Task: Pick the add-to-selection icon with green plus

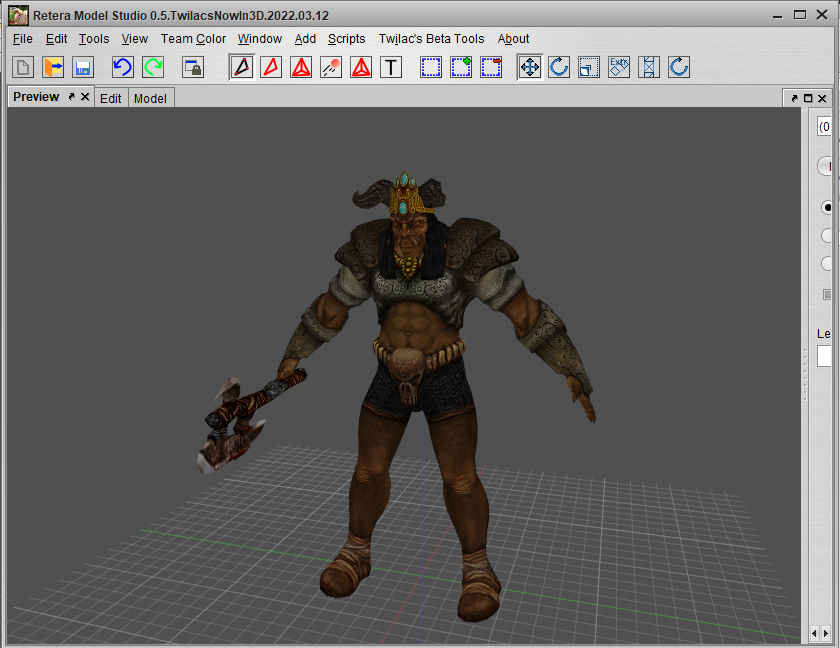Action: coord(461,67)
